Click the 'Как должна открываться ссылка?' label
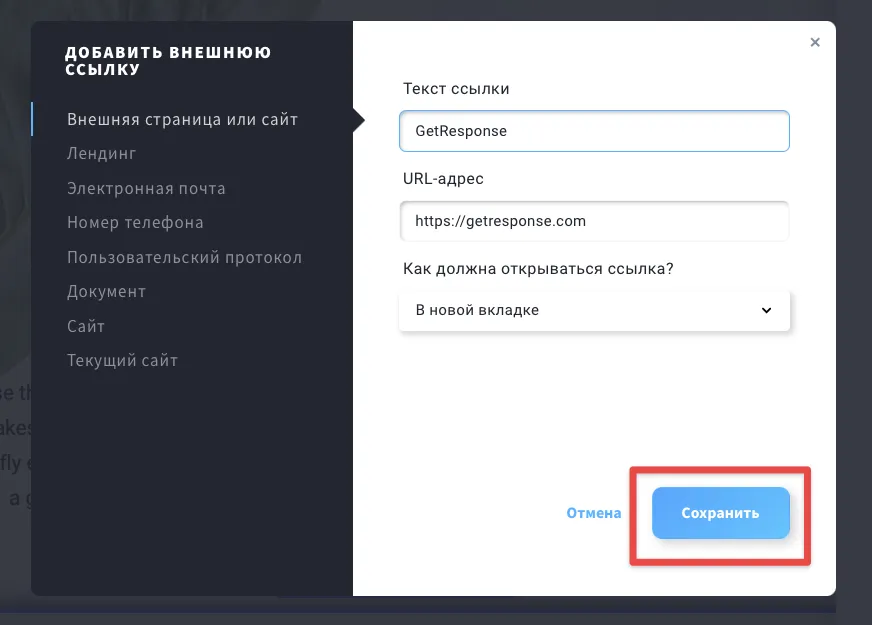 tap(538, 269)
